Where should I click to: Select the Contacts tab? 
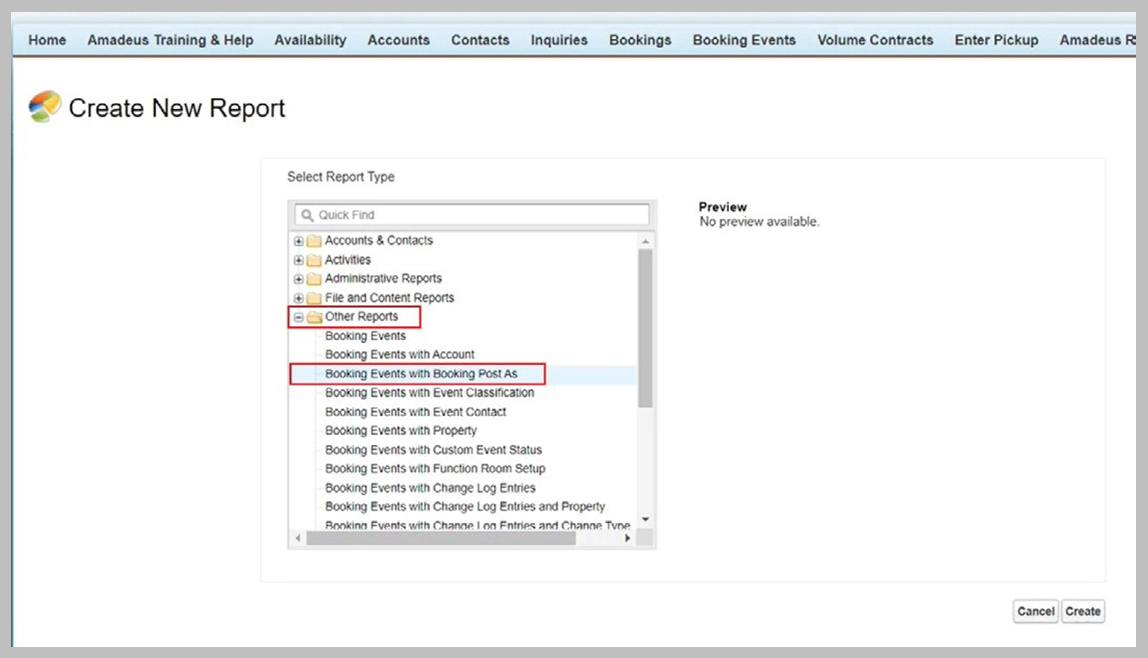coord(480,40)
